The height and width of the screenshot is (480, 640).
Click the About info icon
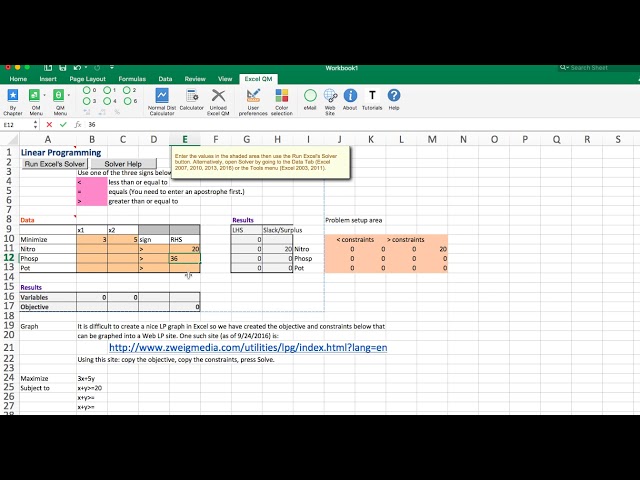(x=350, y=95)
